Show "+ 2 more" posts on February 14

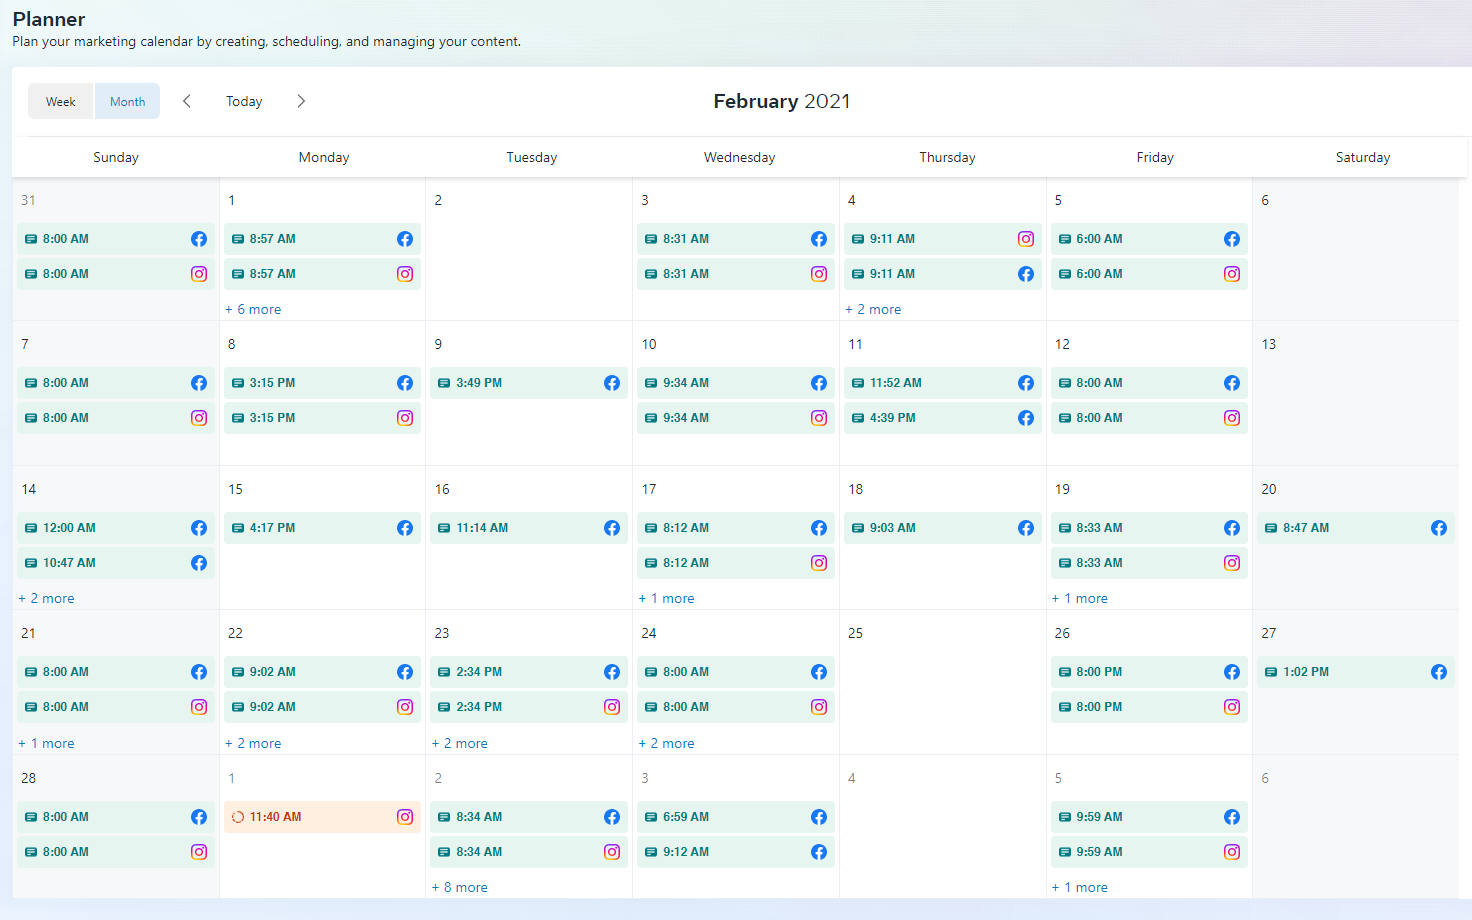pyautogui.click(x=47, y=598)
